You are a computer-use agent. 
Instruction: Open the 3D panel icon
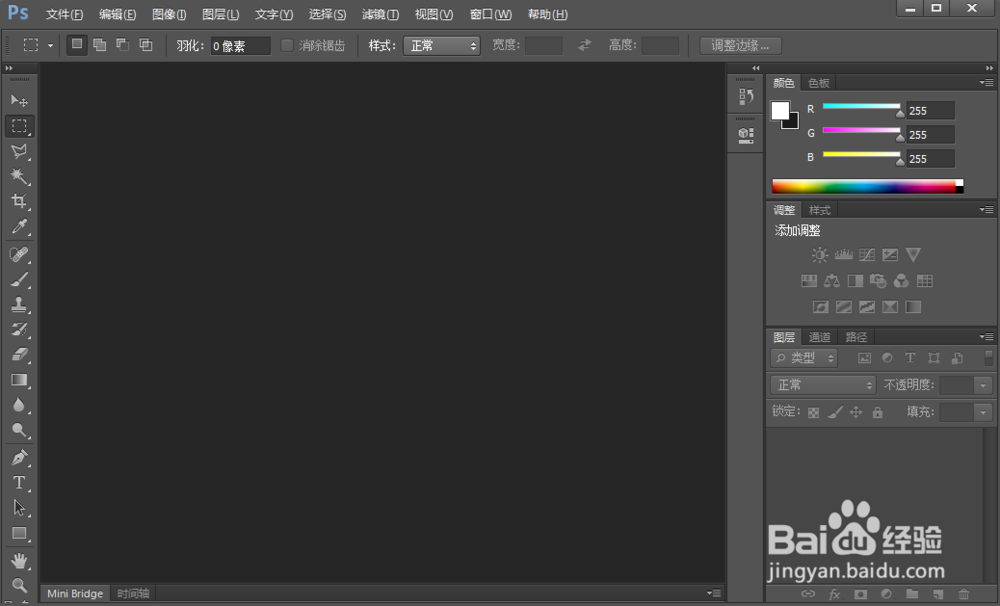coord(746,135)
